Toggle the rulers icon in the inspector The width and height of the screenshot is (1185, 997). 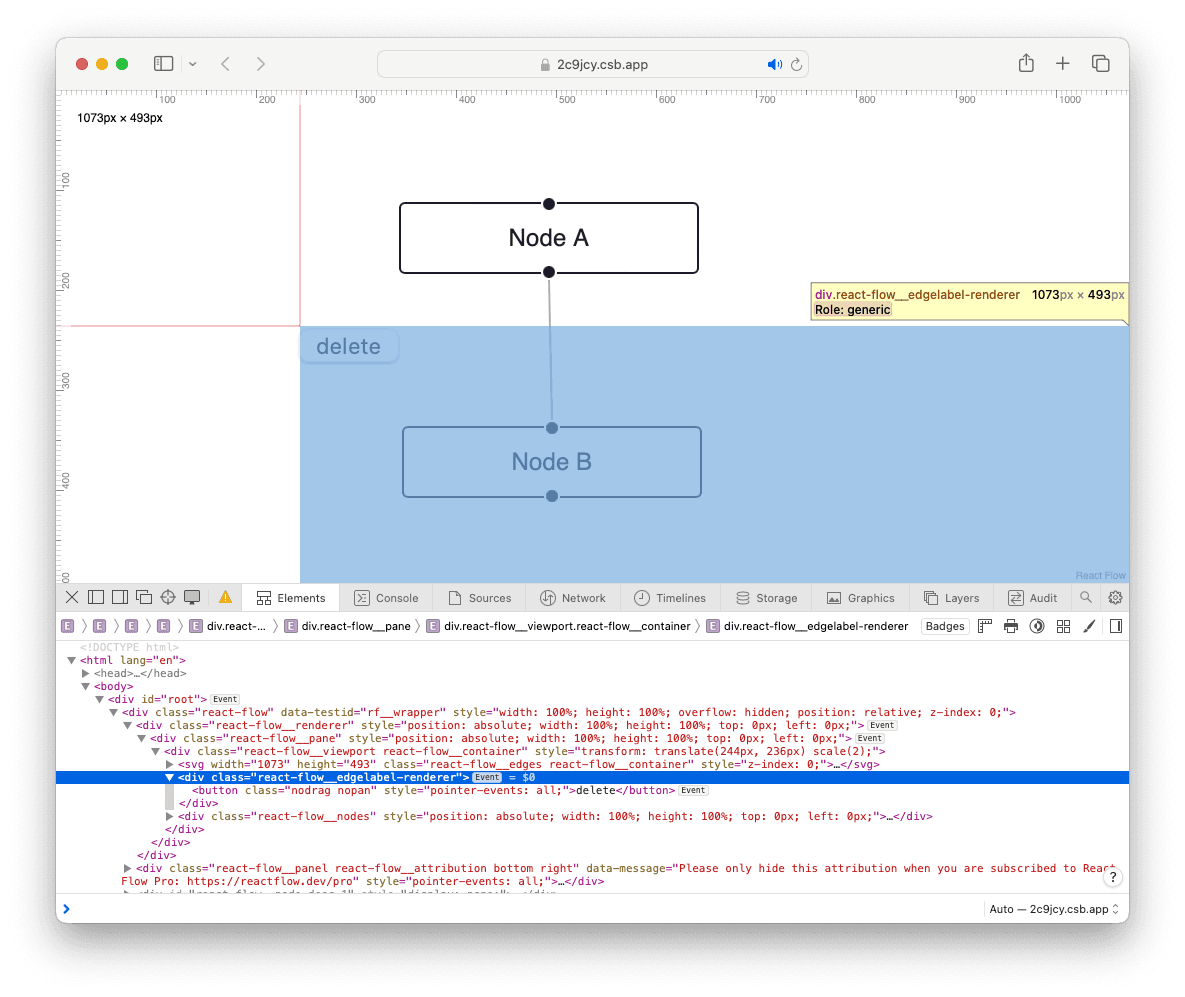click(984, 626)
